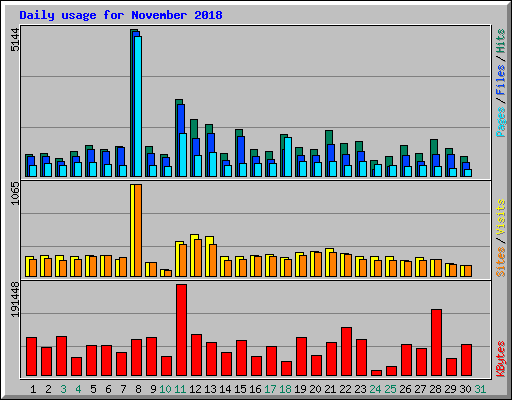Click the Hits axis label

coord(500,41)
